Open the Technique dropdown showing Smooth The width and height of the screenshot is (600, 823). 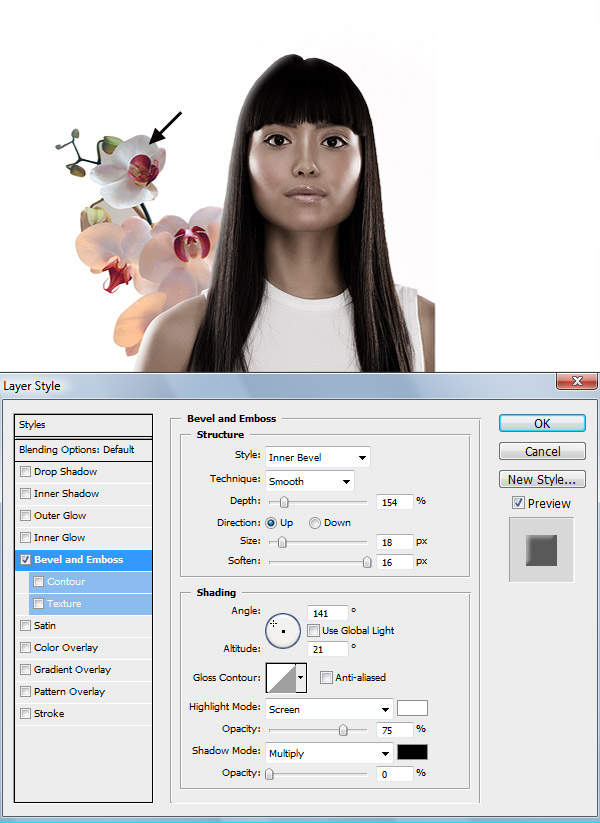point(310,481)
